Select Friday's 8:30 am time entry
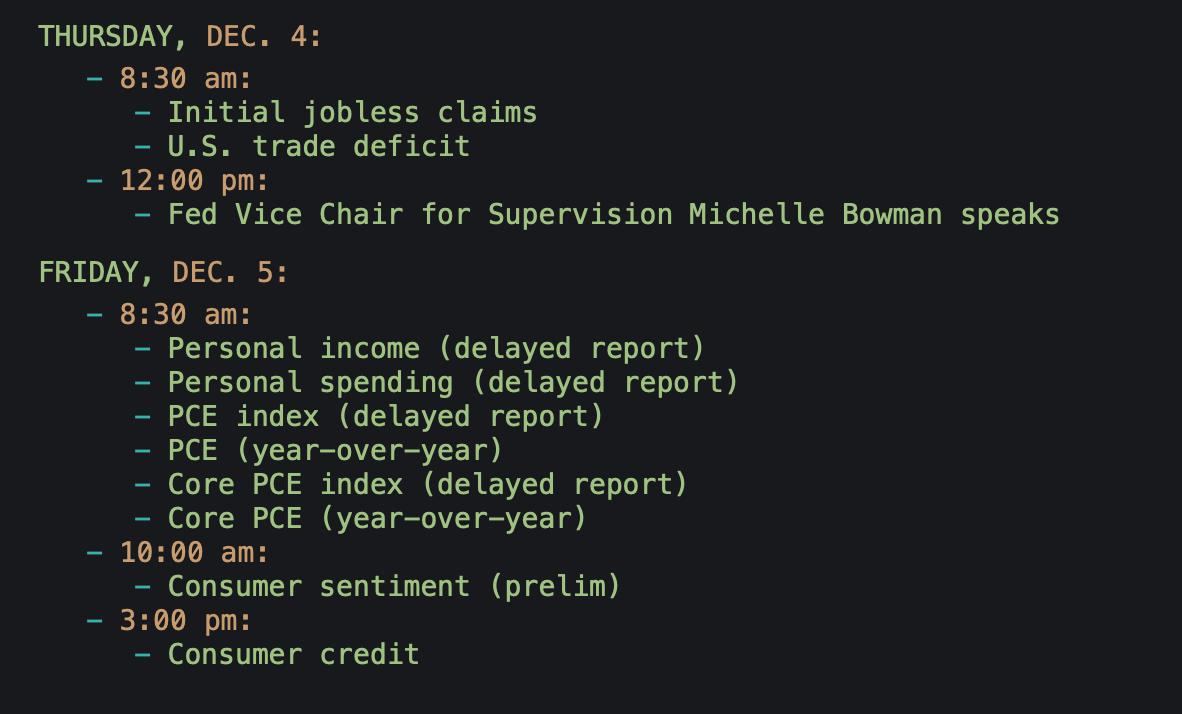 pos(186,315)
